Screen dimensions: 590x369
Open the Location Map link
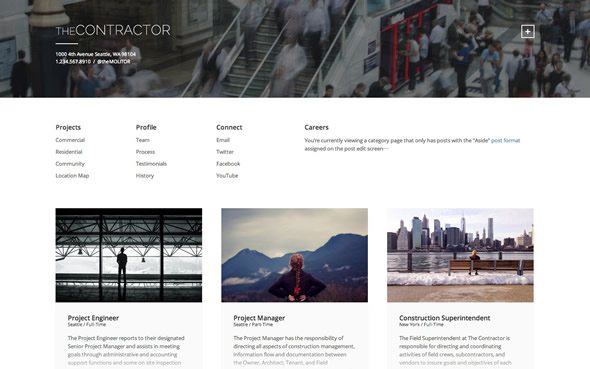(x=72, y=176)
